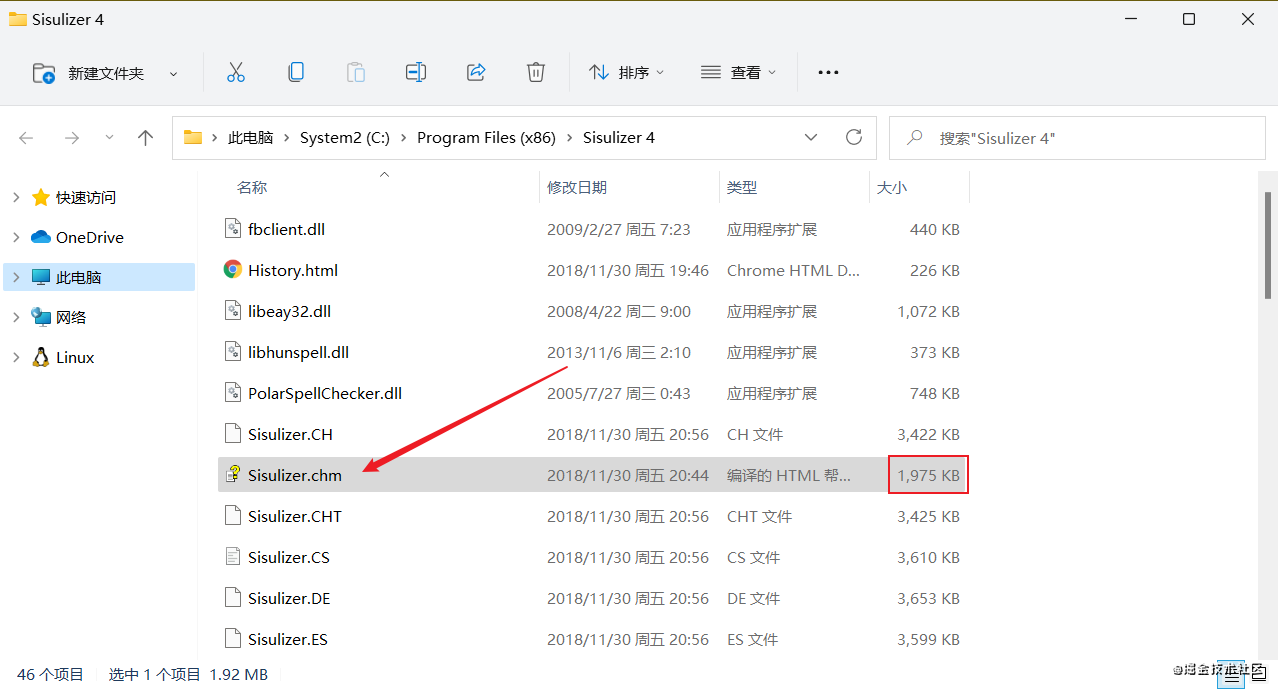
Task: Select 此电脑 in navigation pane
Action: [79, 278]
